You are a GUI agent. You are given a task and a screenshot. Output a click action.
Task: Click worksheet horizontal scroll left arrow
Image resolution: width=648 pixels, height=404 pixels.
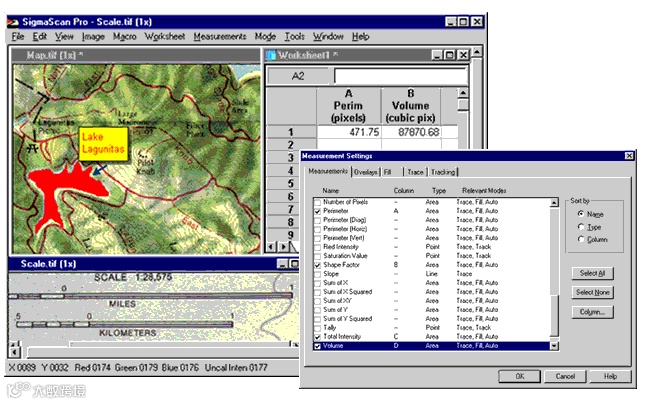(x=271, y=247)
